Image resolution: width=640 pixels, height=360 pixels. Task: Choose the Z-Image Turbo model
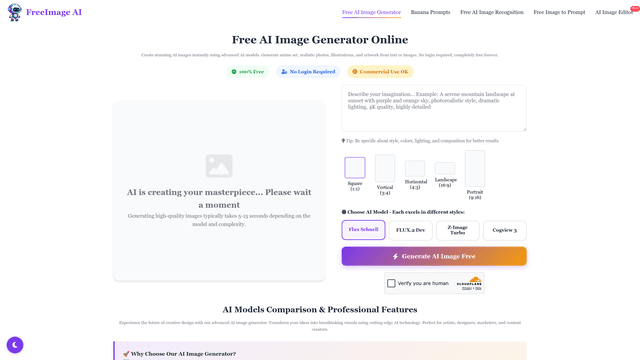click(458, 230)
